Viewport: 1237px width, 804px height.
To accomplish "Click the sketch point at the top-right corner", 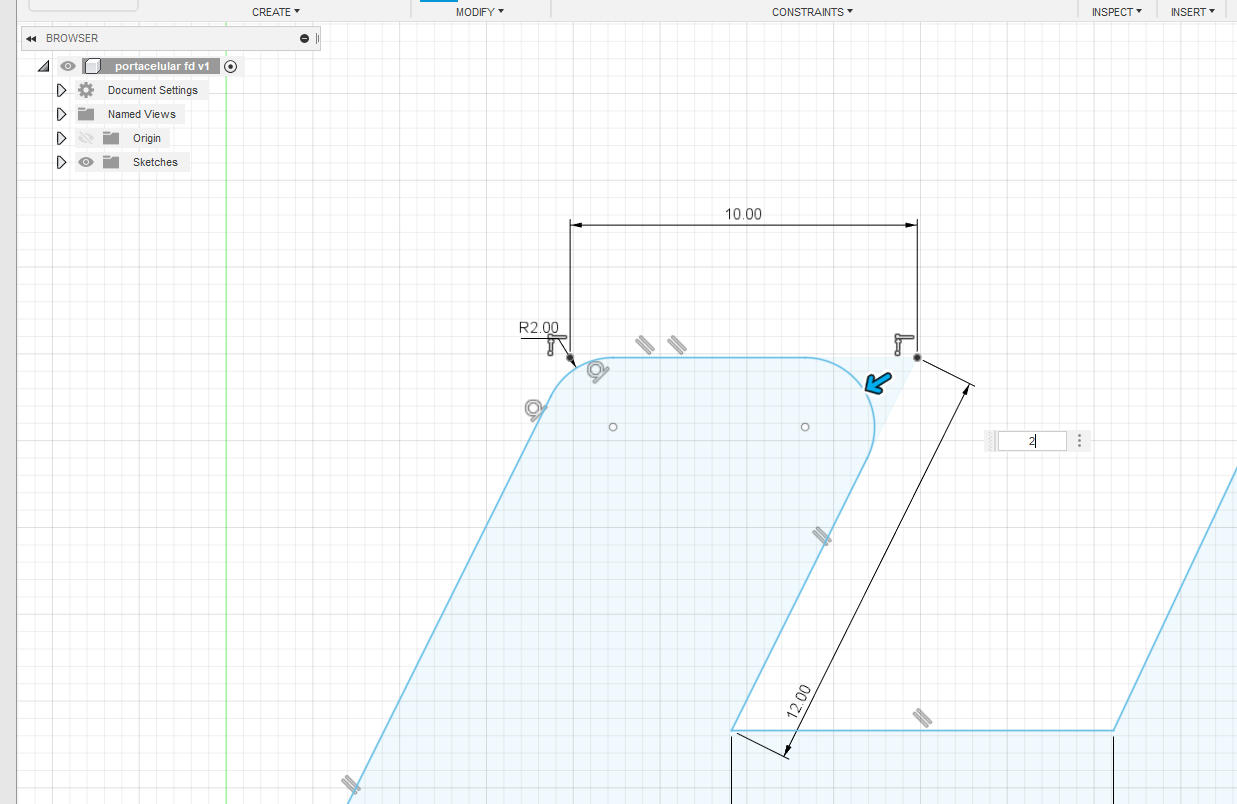I will pyautogui.click(x=917, y=357).
